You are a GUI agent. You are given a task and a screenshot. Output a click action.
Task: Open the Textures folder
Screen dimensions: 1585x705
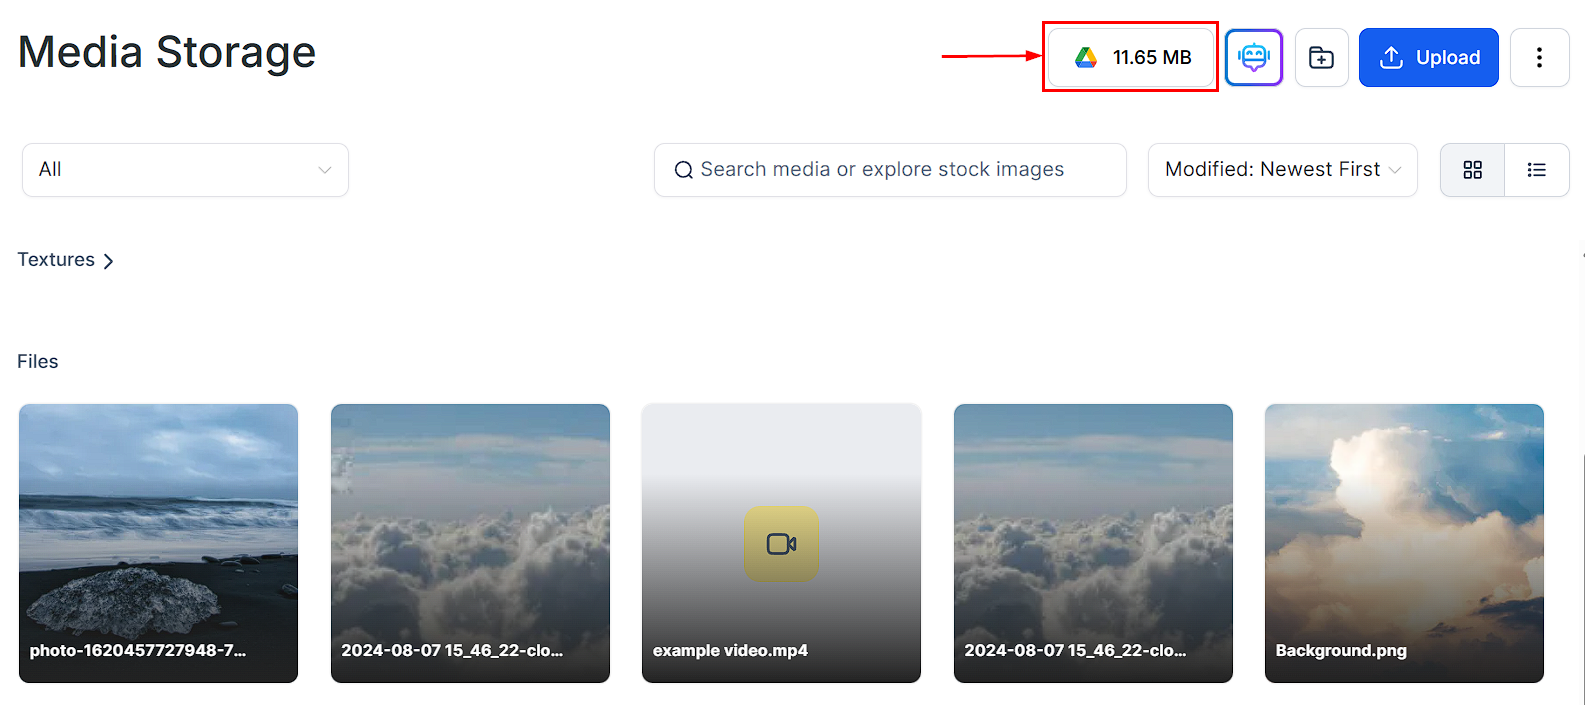tap(56, 260)
